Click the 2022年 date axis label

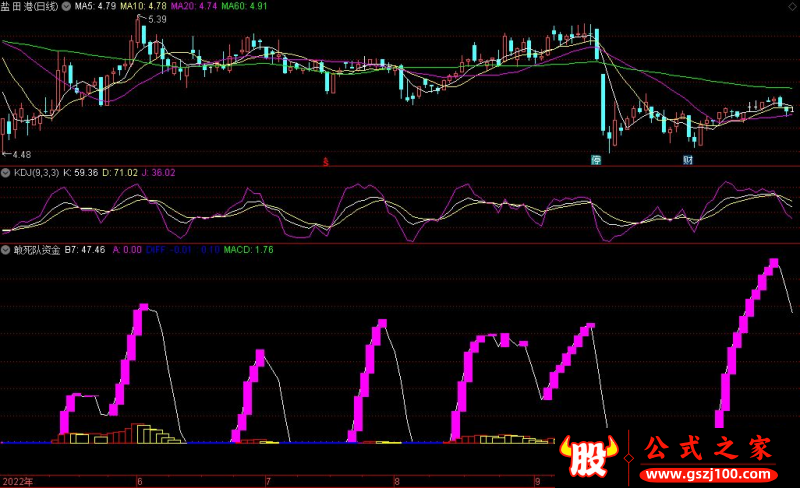[17, 481]
